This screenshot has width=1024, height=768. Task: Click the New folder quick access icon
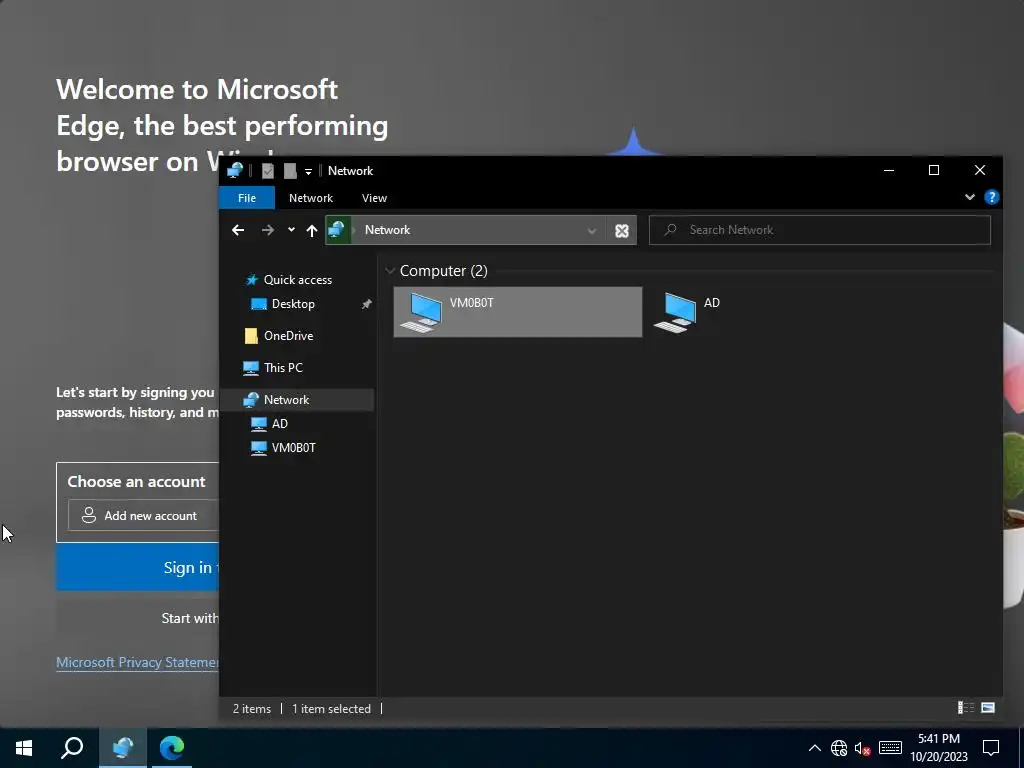[x=290, y=171]
